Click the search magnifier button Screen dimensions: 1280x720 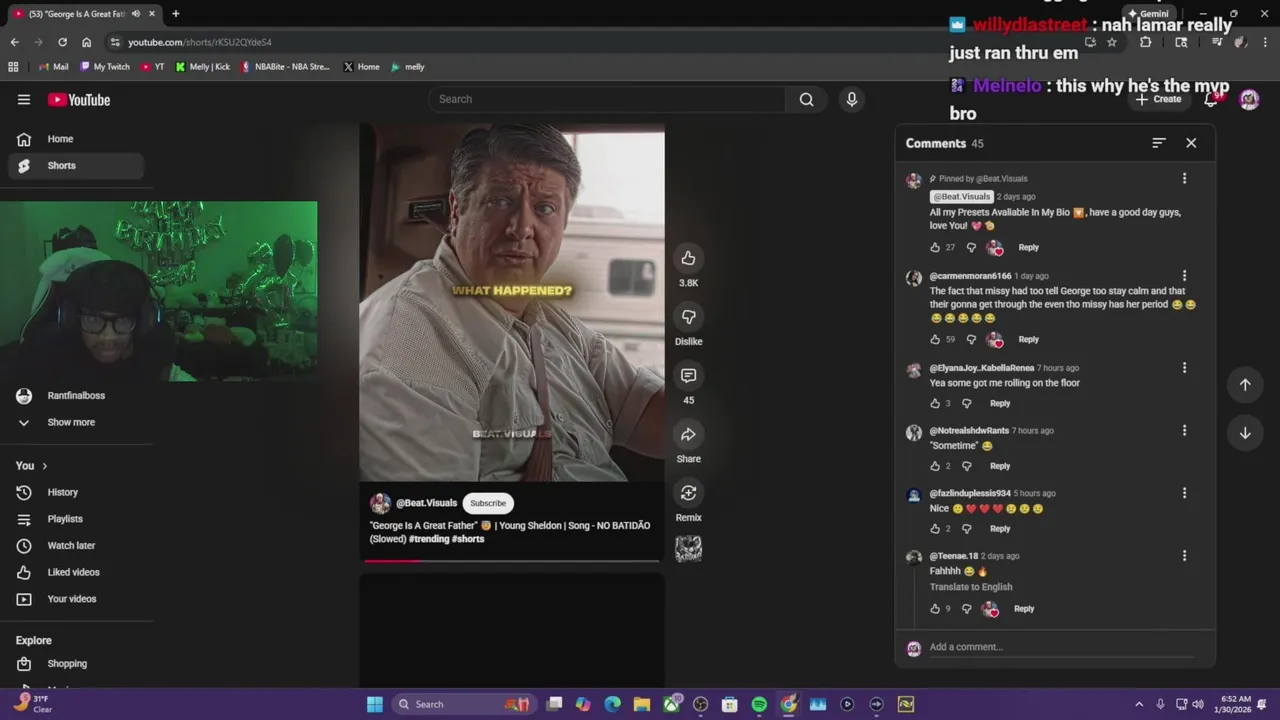pyautogui.click(x=806, y=99)
